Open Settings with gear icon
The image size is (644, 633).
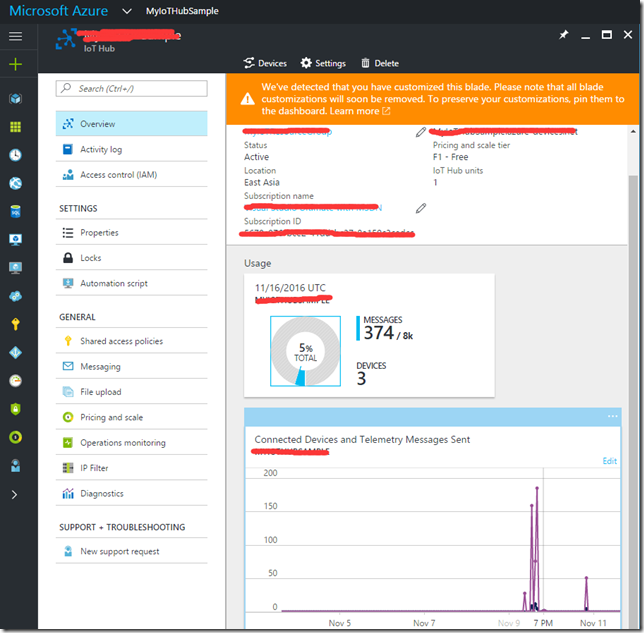tap(323, 63)
